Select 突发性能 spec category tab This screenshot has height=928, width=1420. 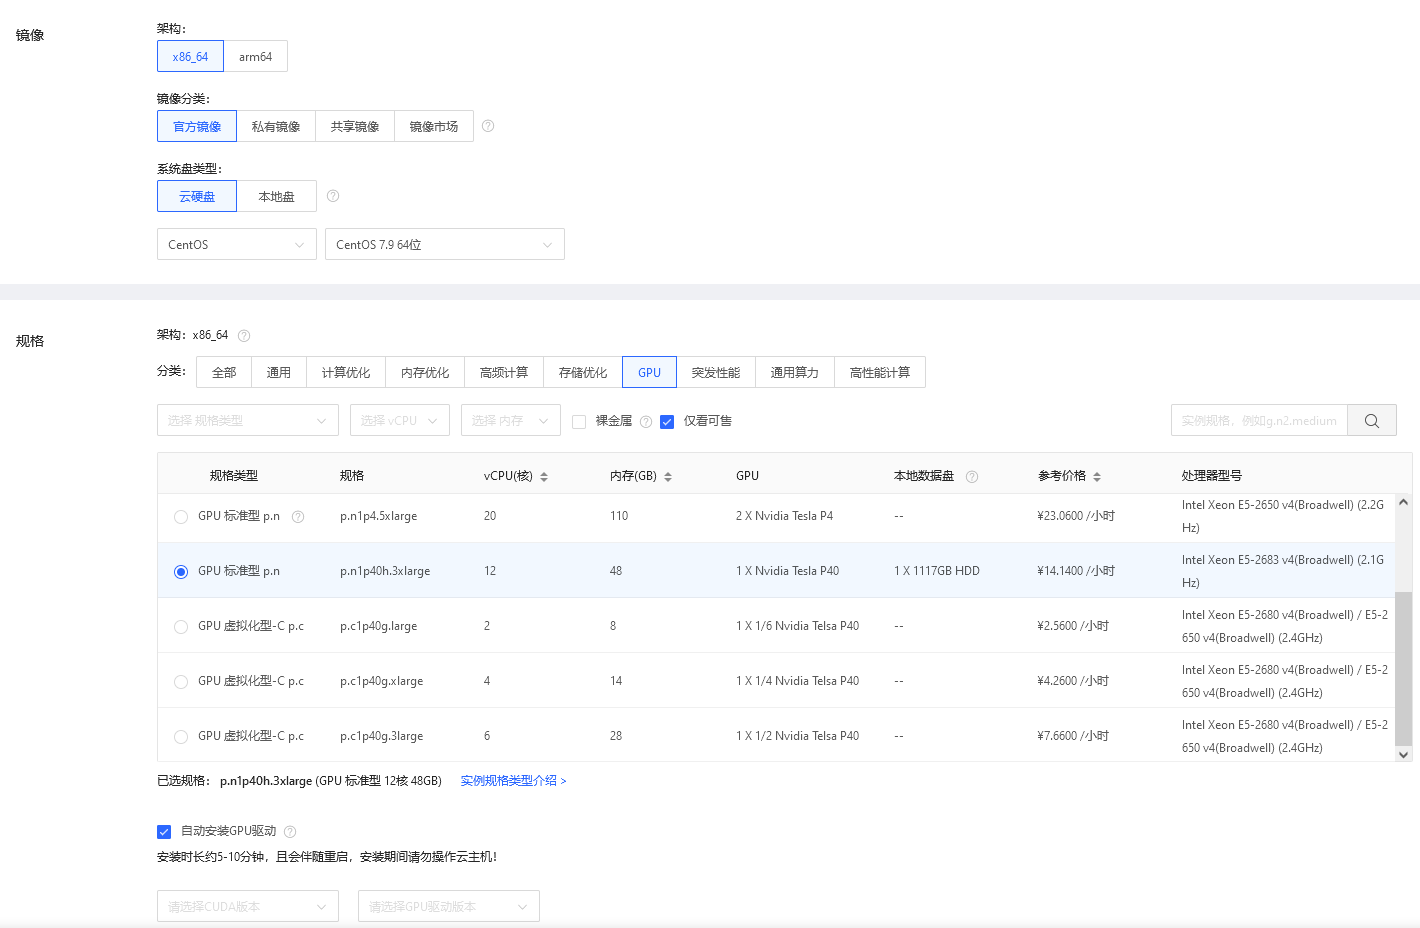[x=716, y=373]
